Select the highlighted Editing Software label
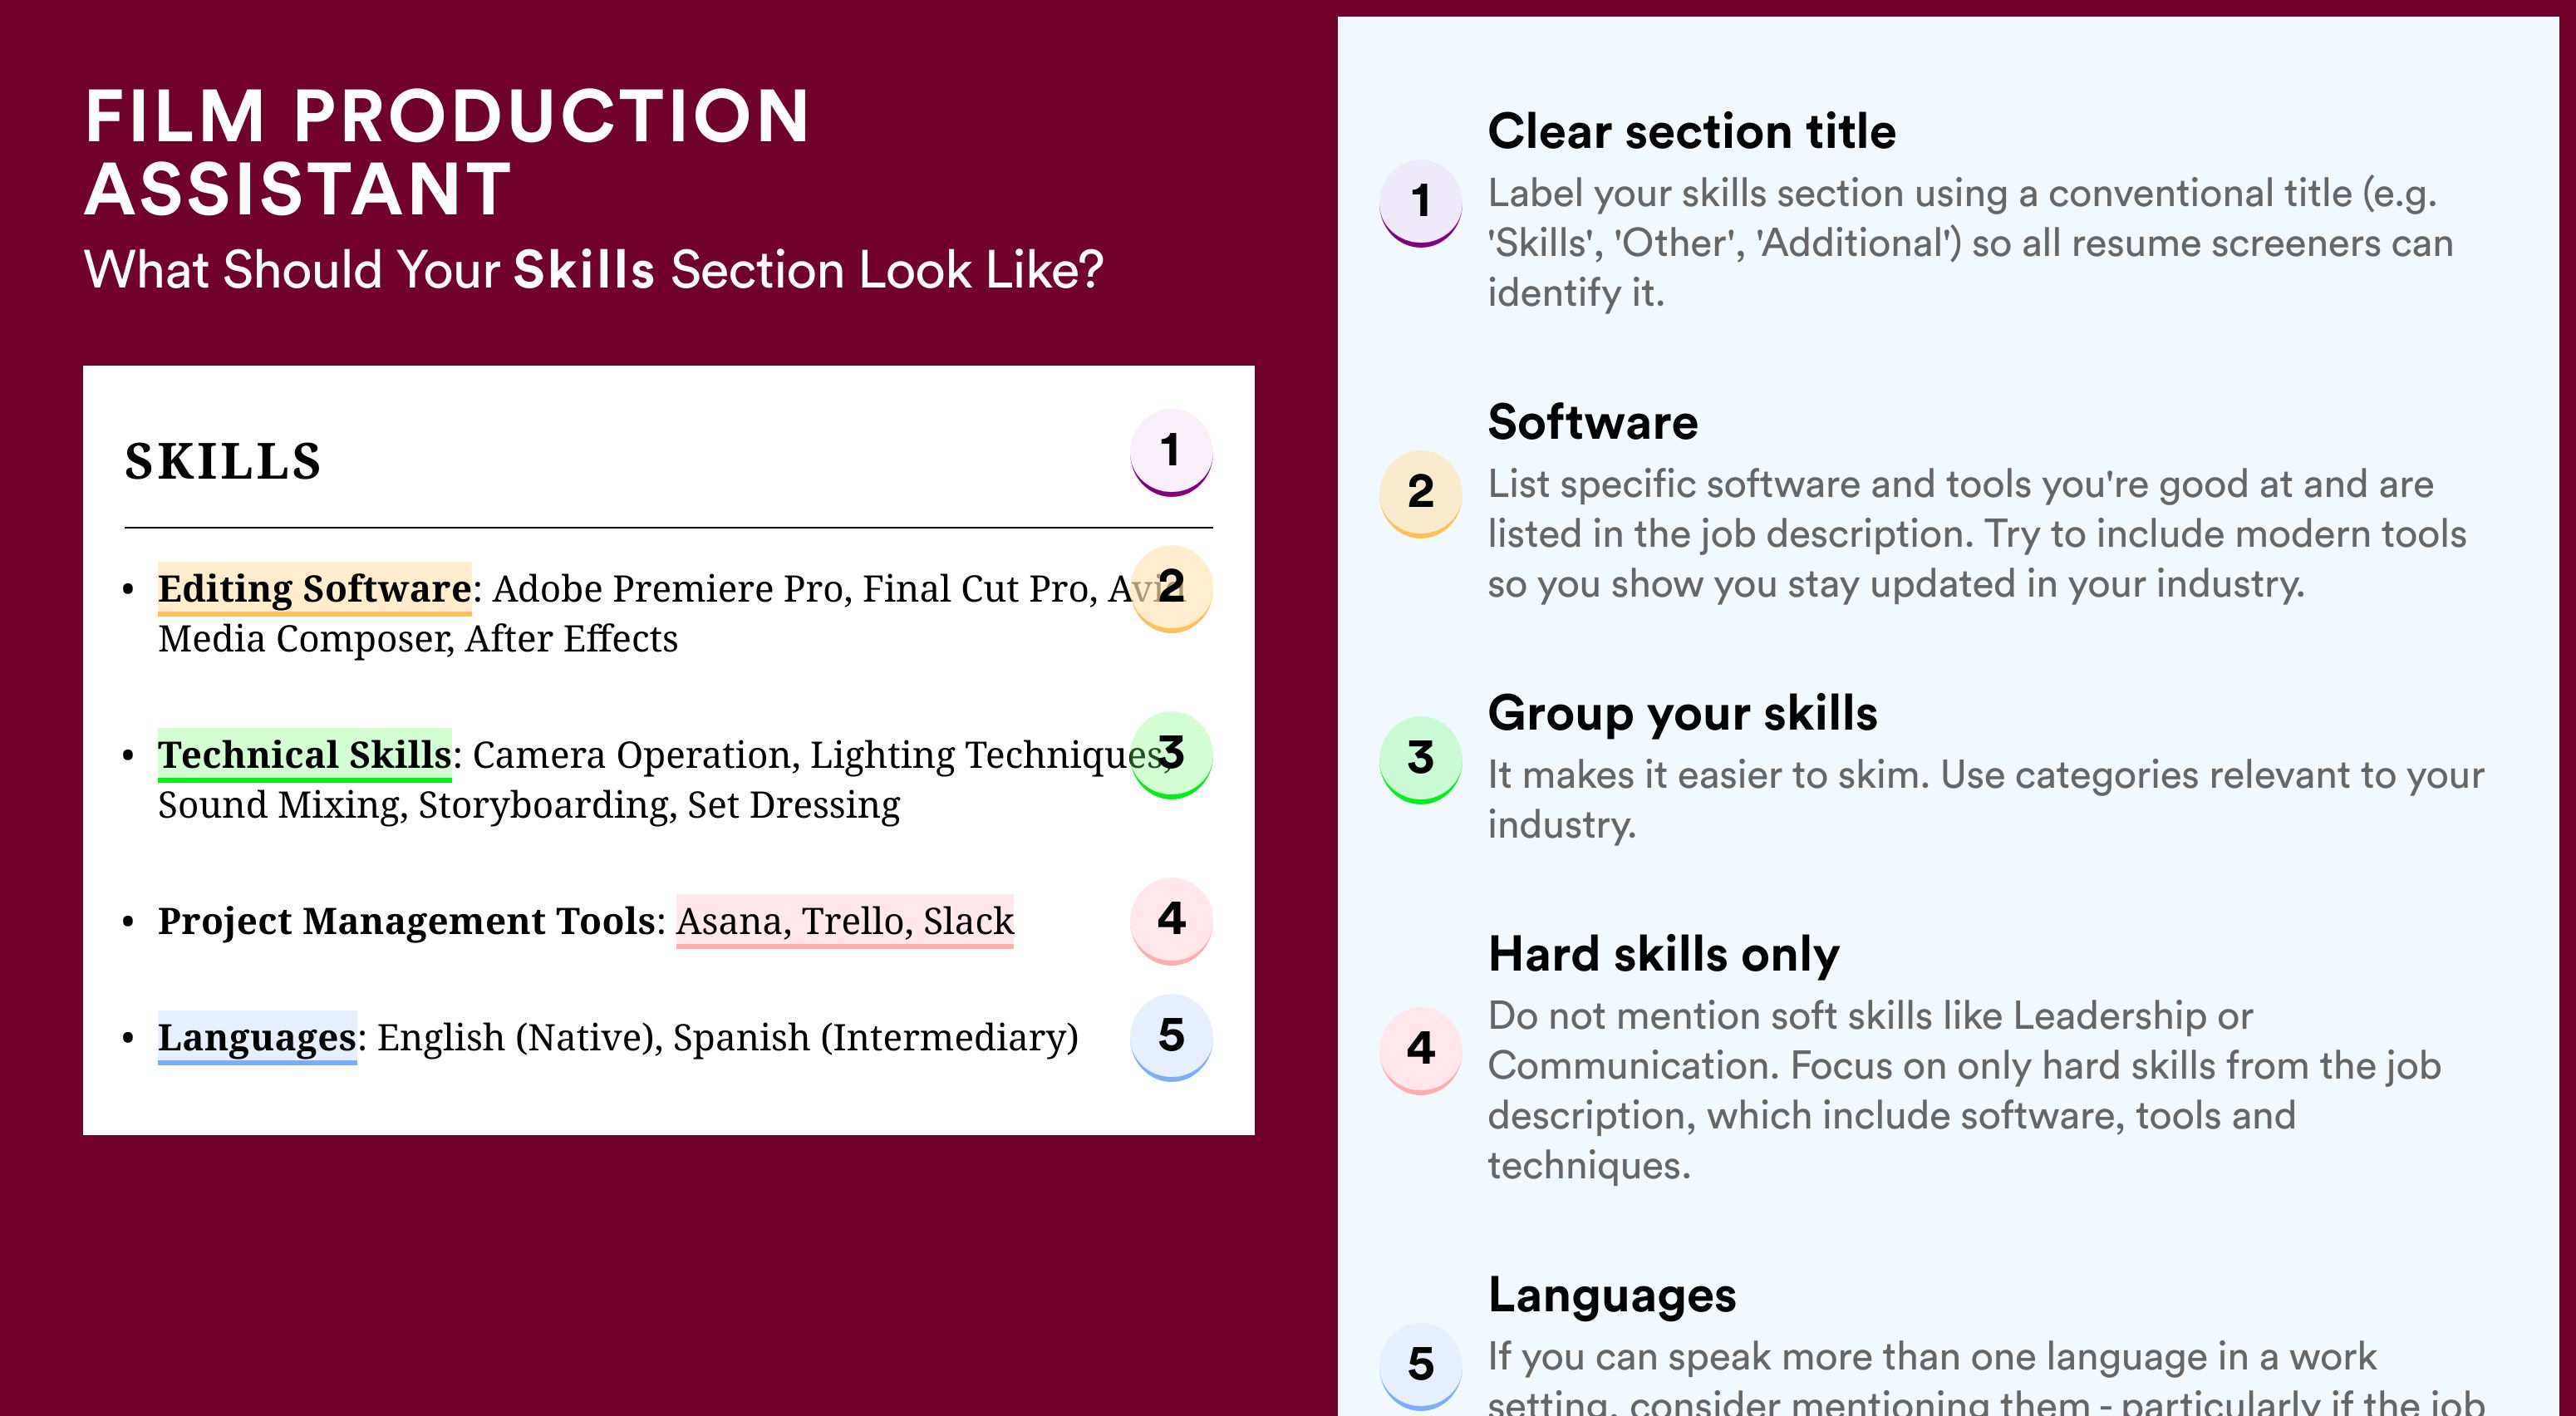Image resolution: width=2576 pixels, height=1416 pixels. click(315, 588)
